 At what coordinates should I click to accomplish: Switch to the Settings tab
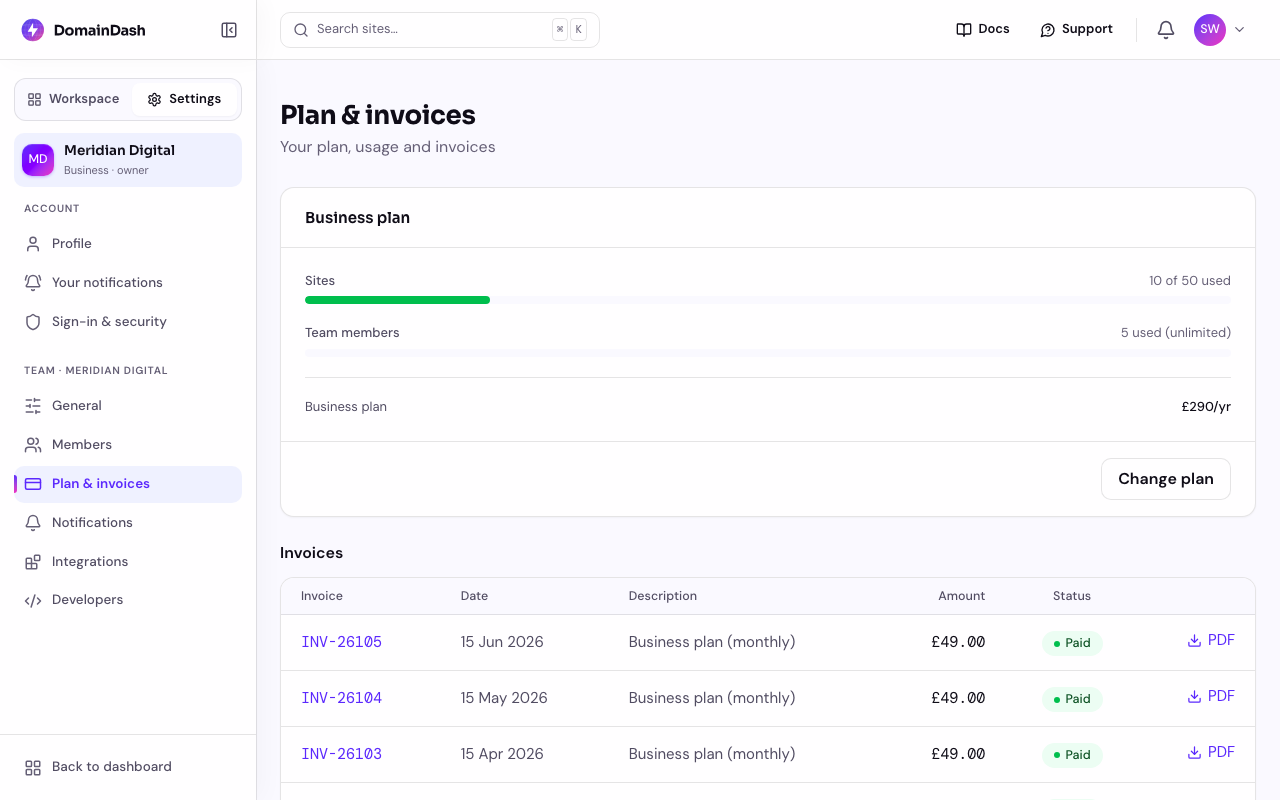click(184, 99)
